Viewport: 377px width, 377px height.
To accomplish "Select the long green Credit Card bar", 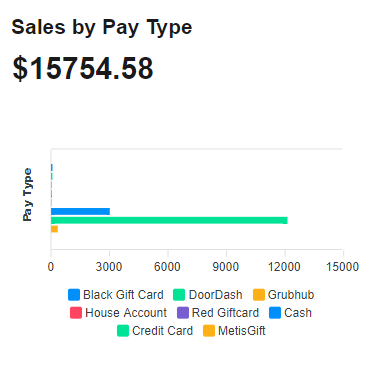I will click(x=169, y=220).
